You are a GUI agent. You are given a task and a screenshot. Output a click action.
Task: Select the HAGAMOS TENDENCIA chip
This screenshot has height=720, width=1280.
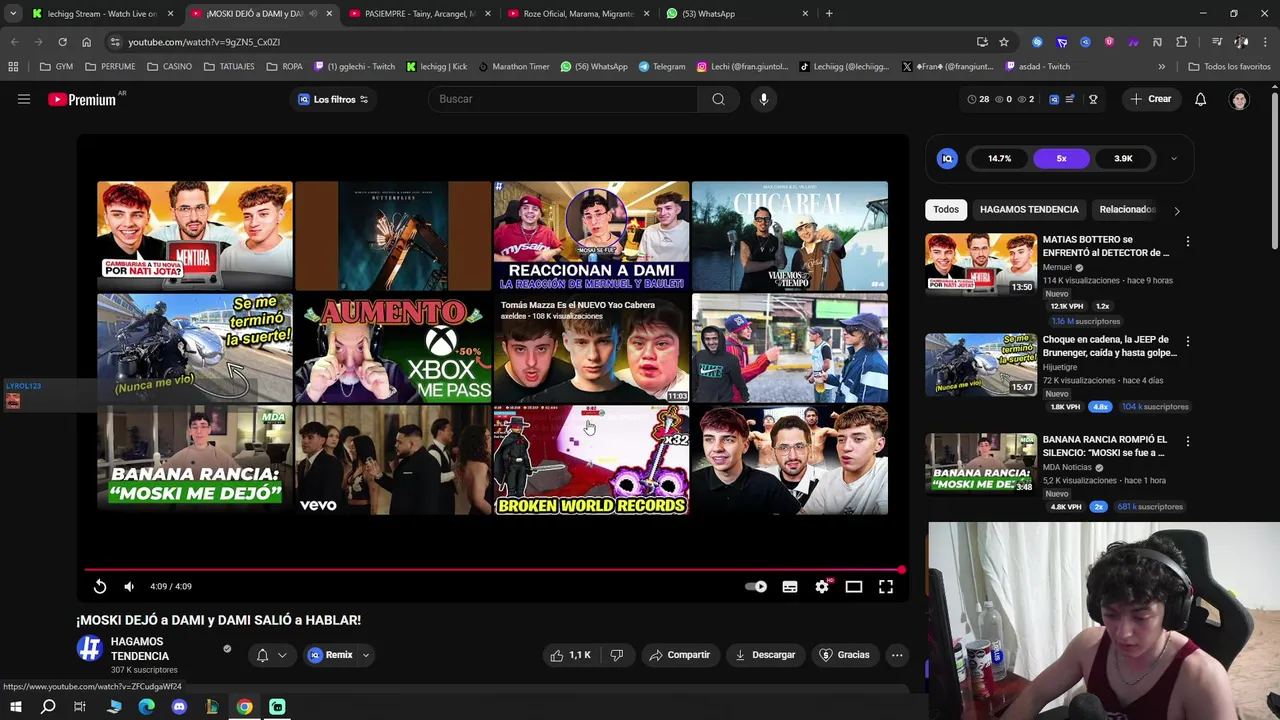click(x=1029, y=209)
